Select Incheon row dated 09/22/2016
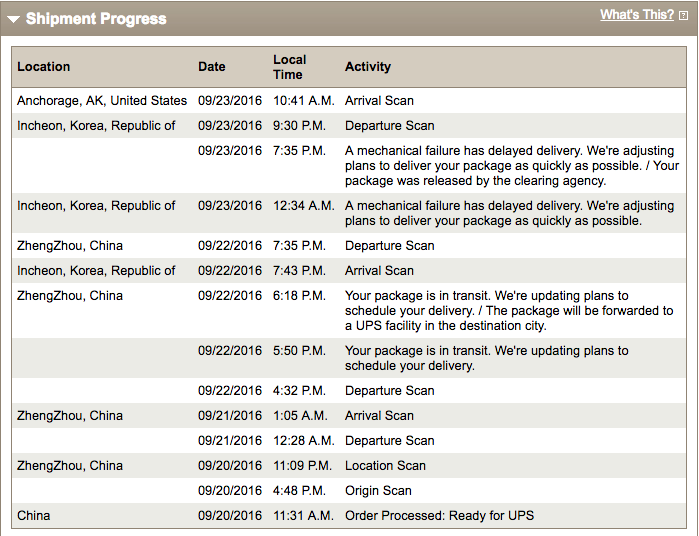The width and height of the screenshot is (699, 536). pos(349,270)
